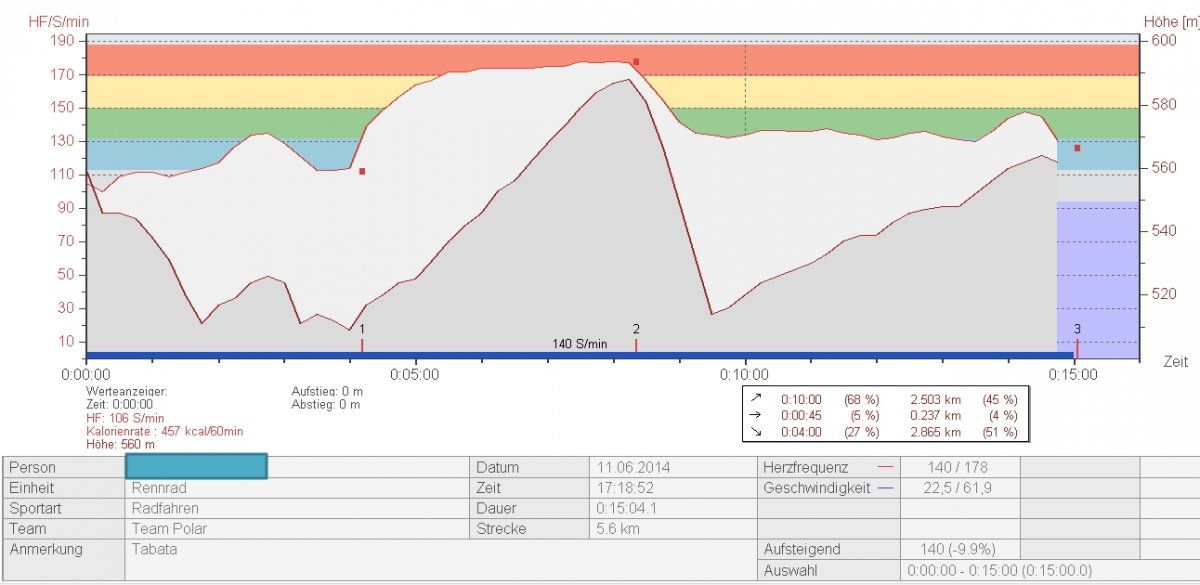1200x585 pixels.
Task: Click the blue Geschwindigkeit legend line
Action: [x=883, y=488]
